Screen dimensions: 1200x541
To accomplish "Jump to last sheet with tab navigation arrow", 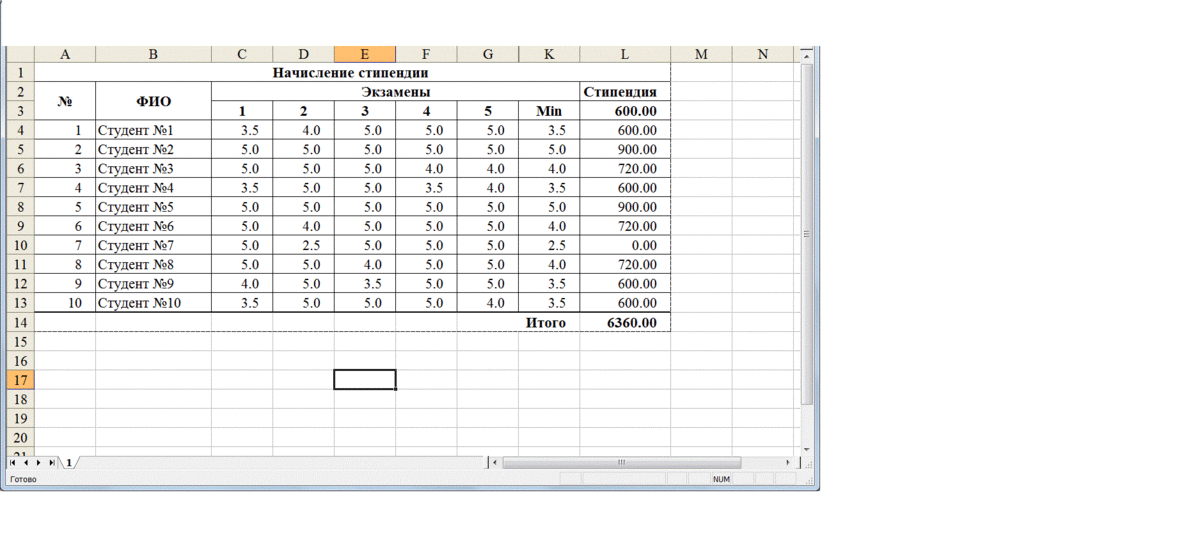I will click(52, 463).
